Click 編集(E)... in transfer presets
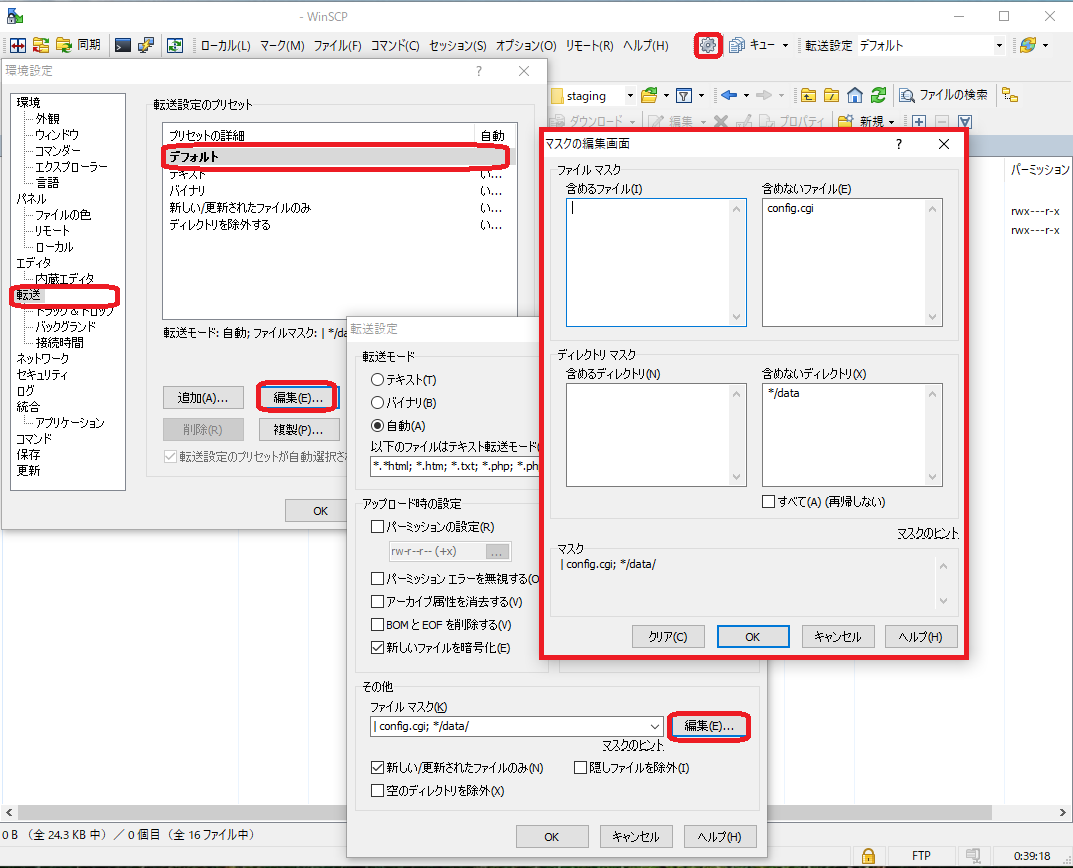The height and width of the screenshot is (868, 1073). [x=298, y=398]
